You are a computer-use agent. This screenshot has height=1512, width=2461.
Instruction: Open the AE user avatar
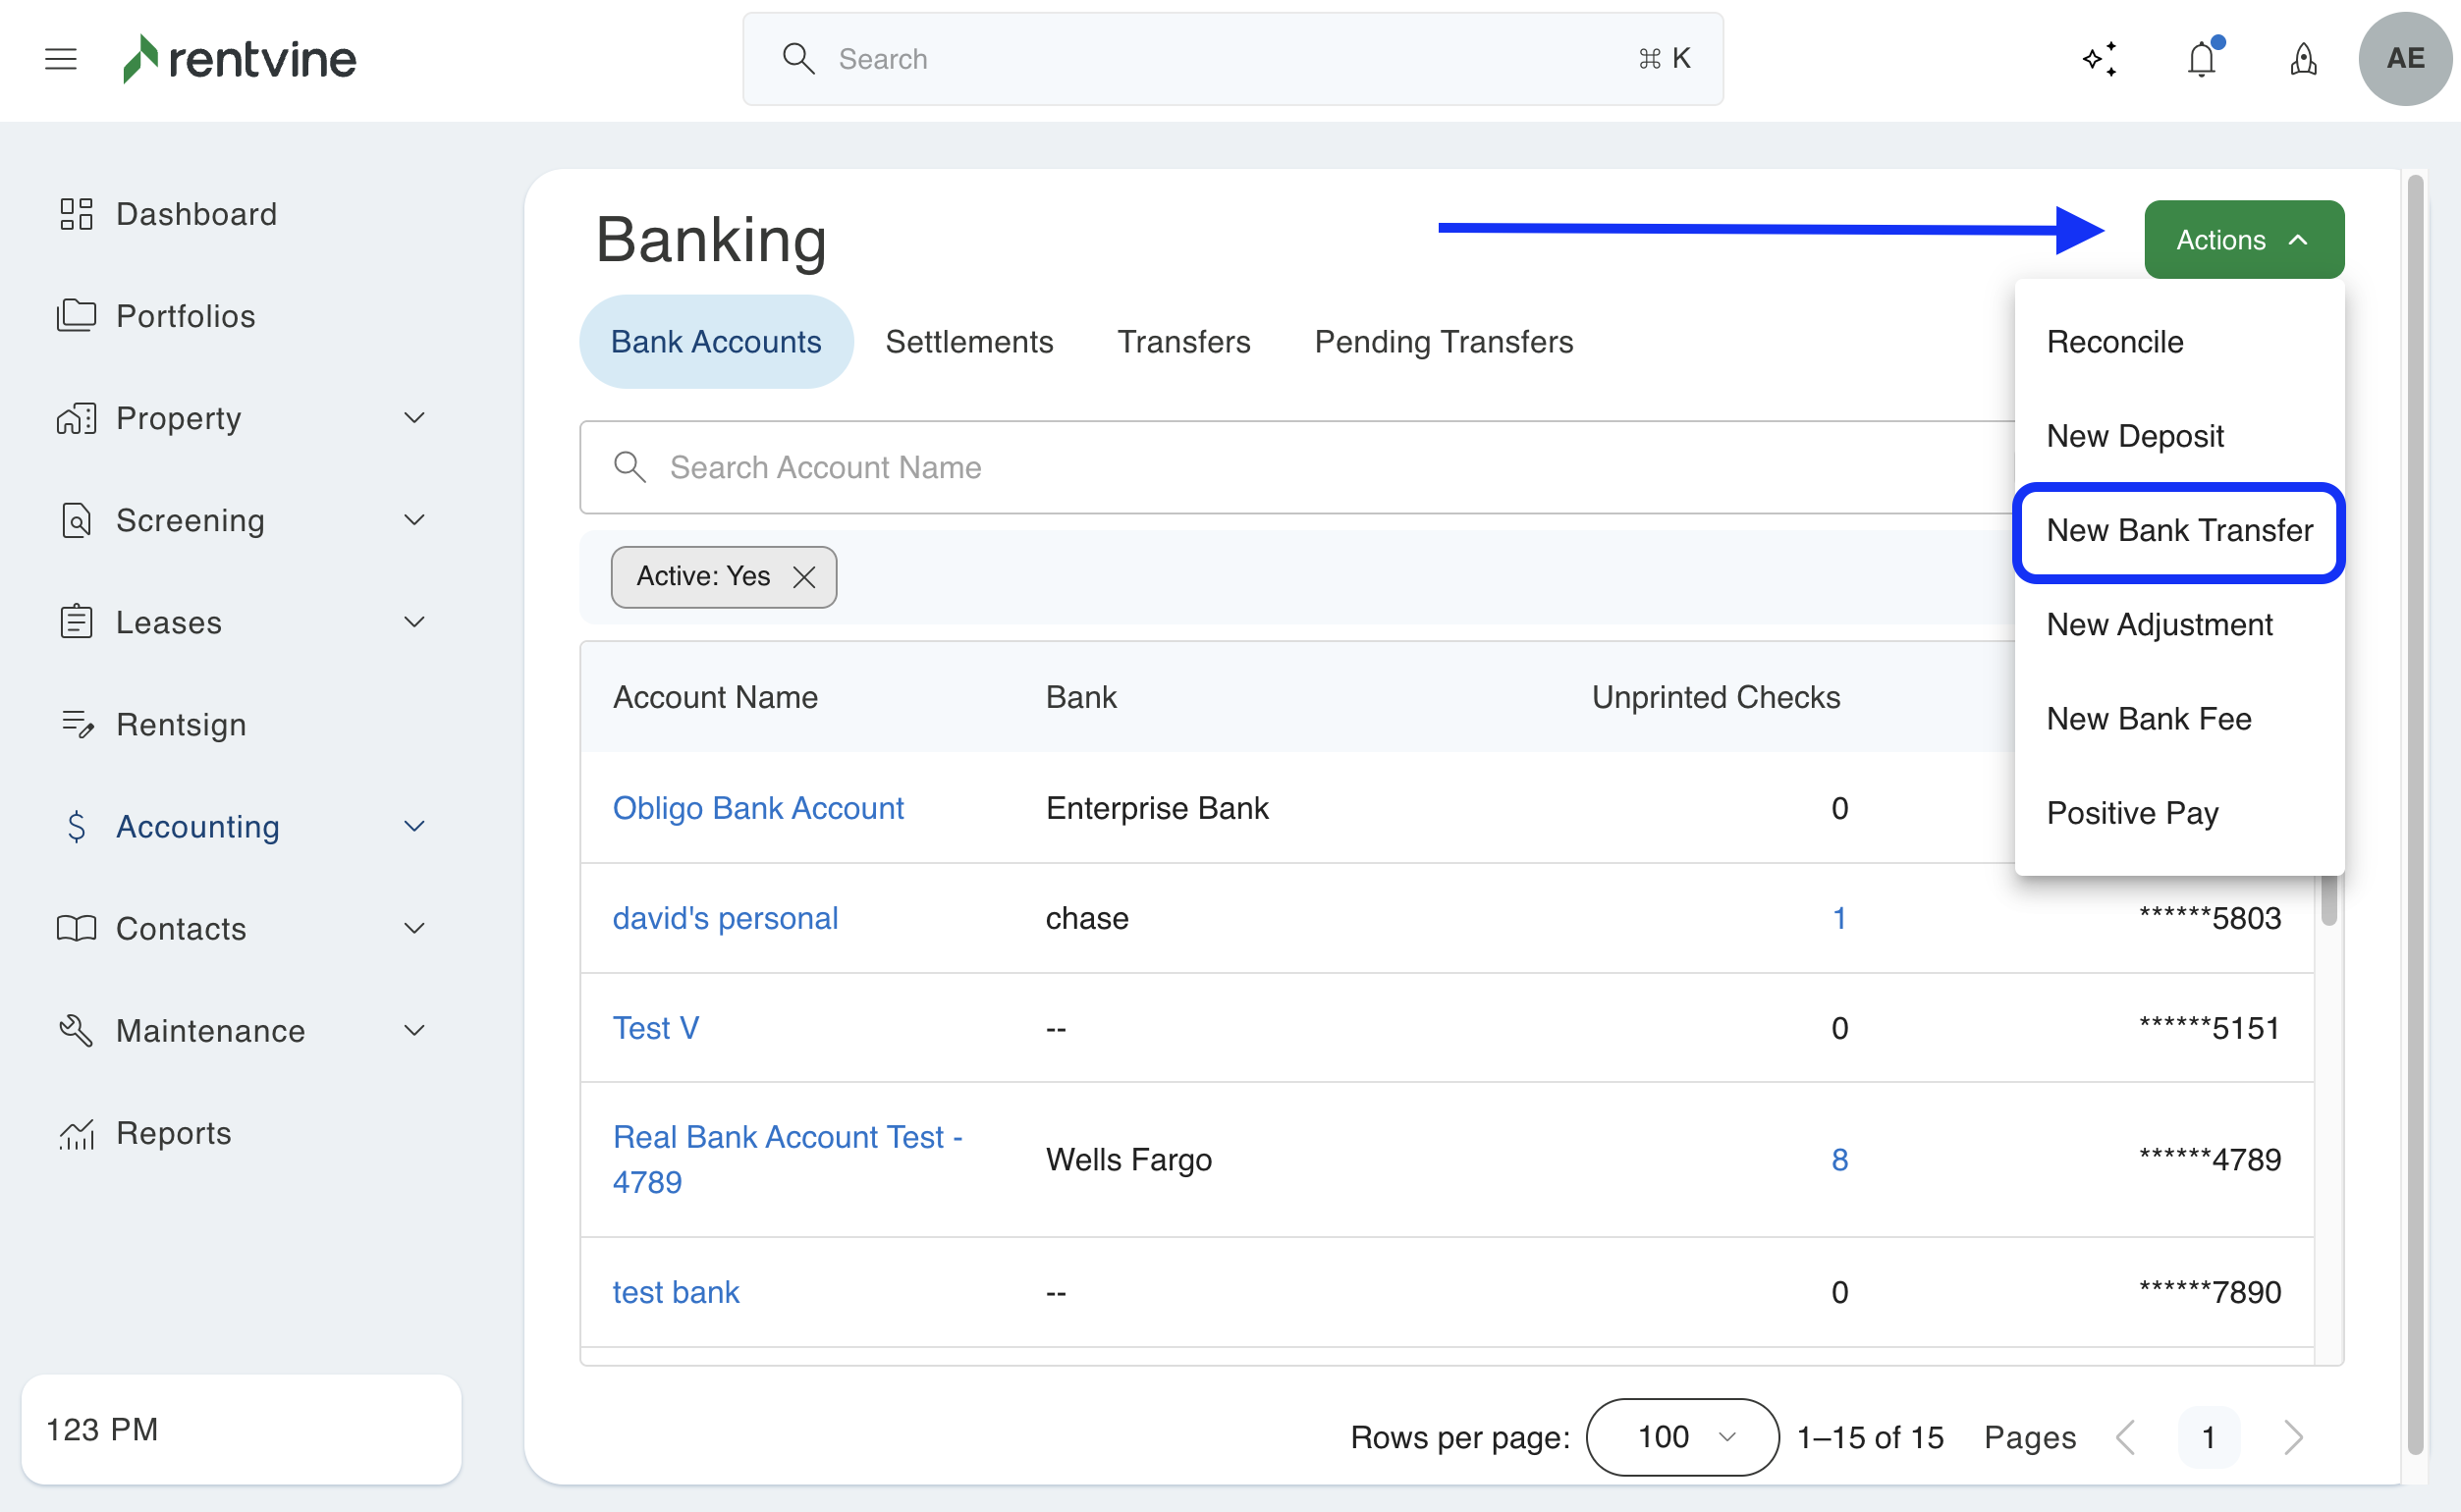(2404, 59)
